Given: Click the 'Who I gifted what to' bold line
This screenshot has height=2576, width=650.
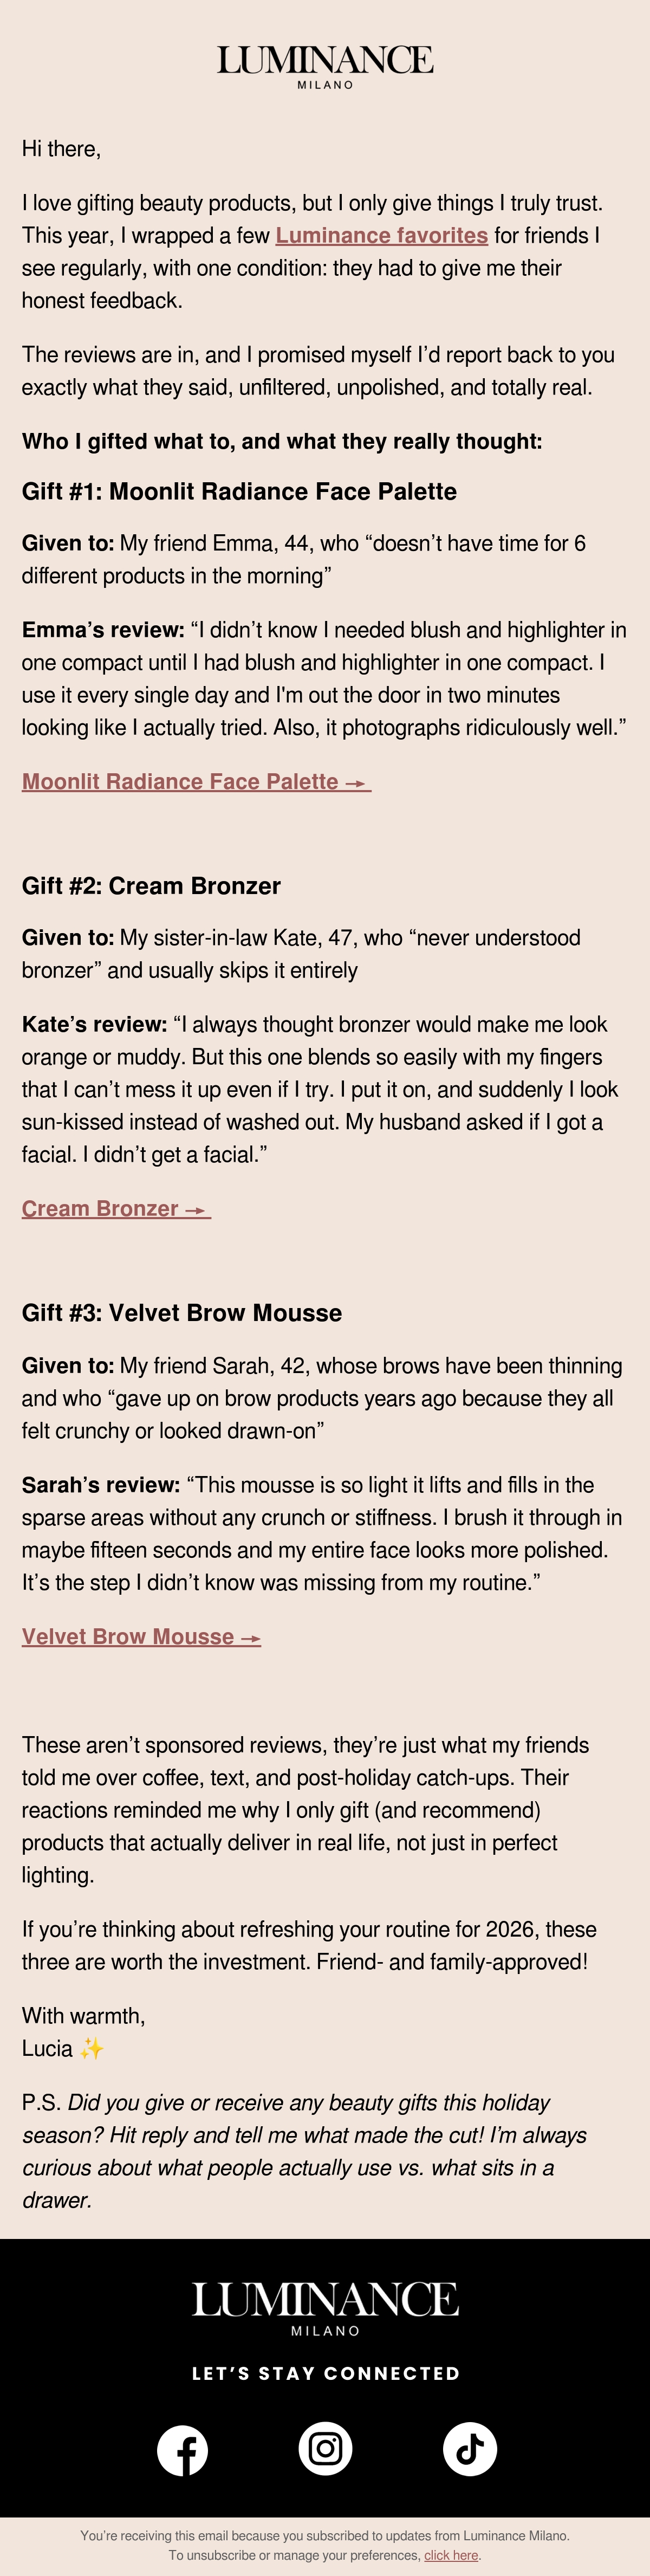Looking at the screenshot, I should (x=282, y=441).
